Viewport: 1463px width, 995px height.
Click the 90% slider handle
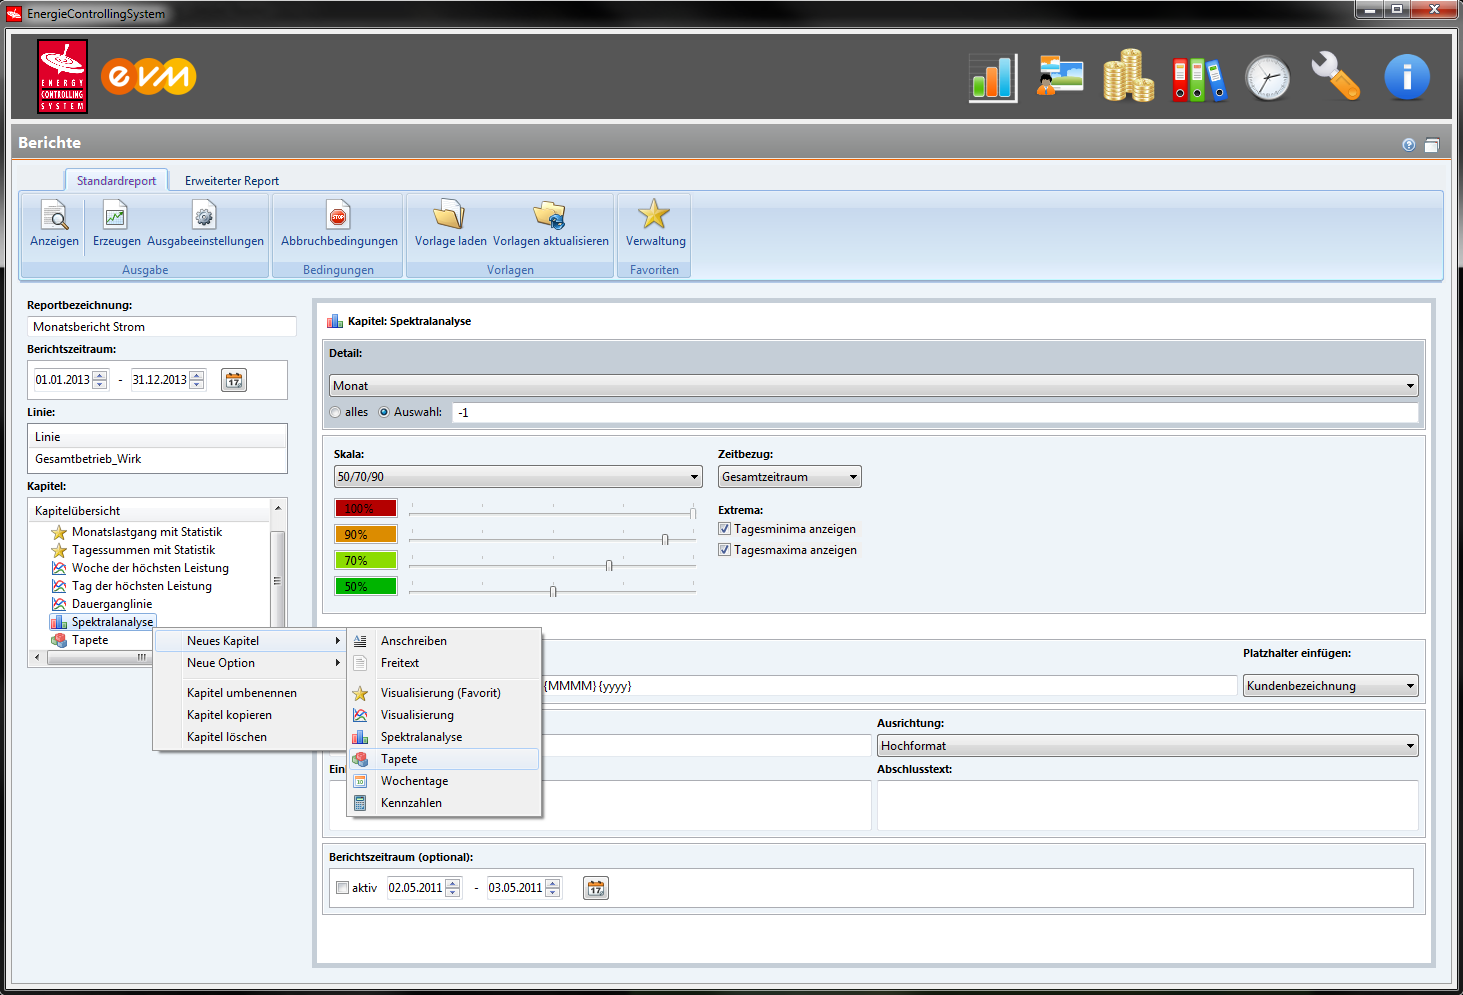665,539
